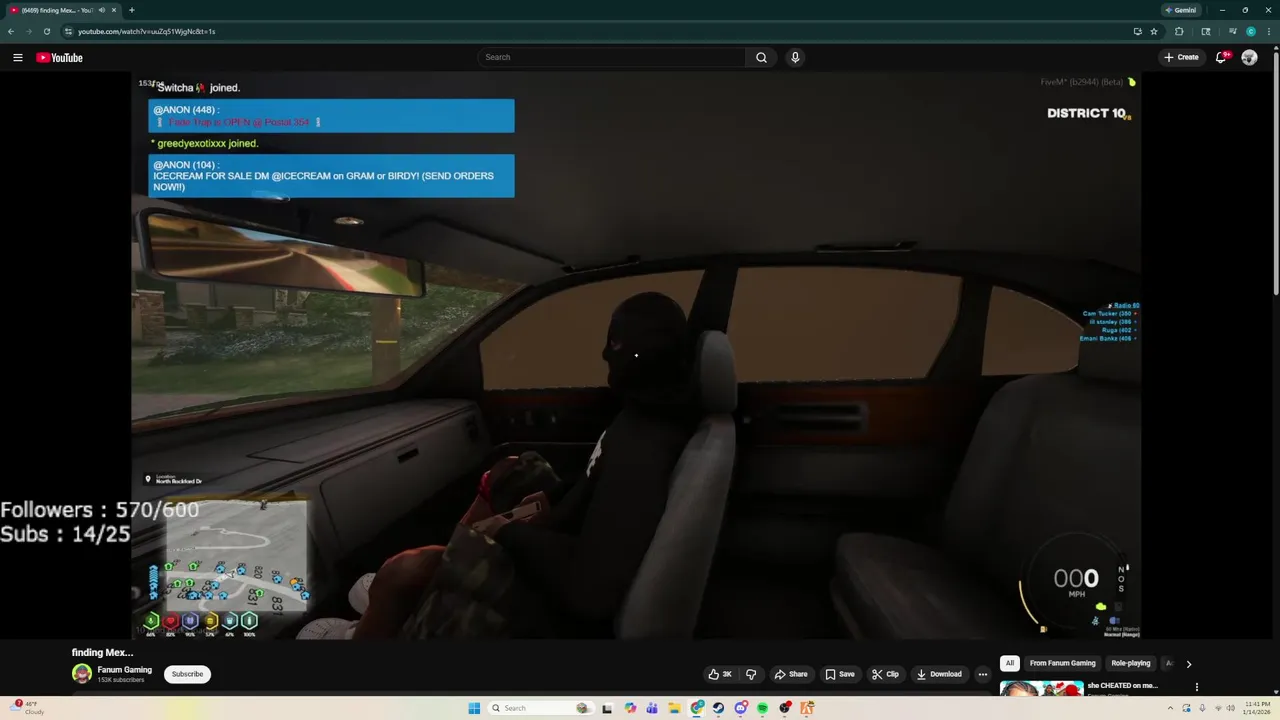View site information icon in address bar
Viewport: 1280px width, 720px height.
coord(68,31)
